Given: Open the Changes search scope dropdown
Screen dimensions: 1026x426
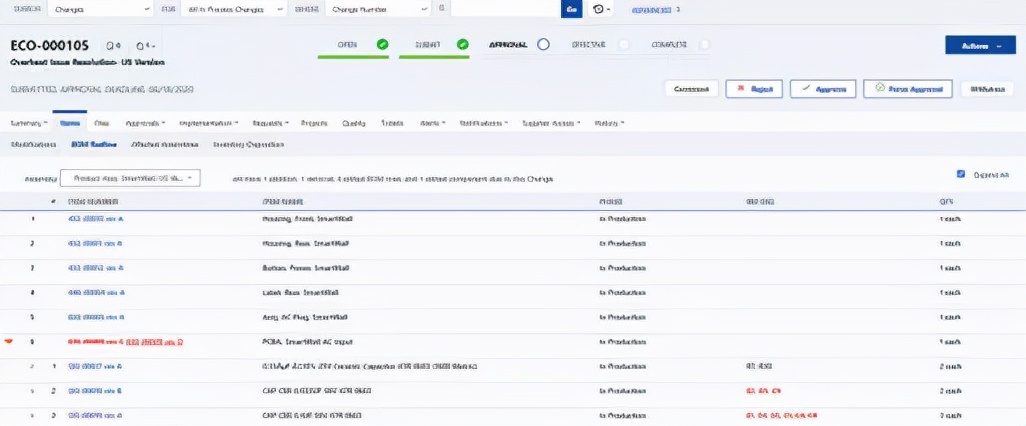Looking at the screenshot, I should [98, 9].
